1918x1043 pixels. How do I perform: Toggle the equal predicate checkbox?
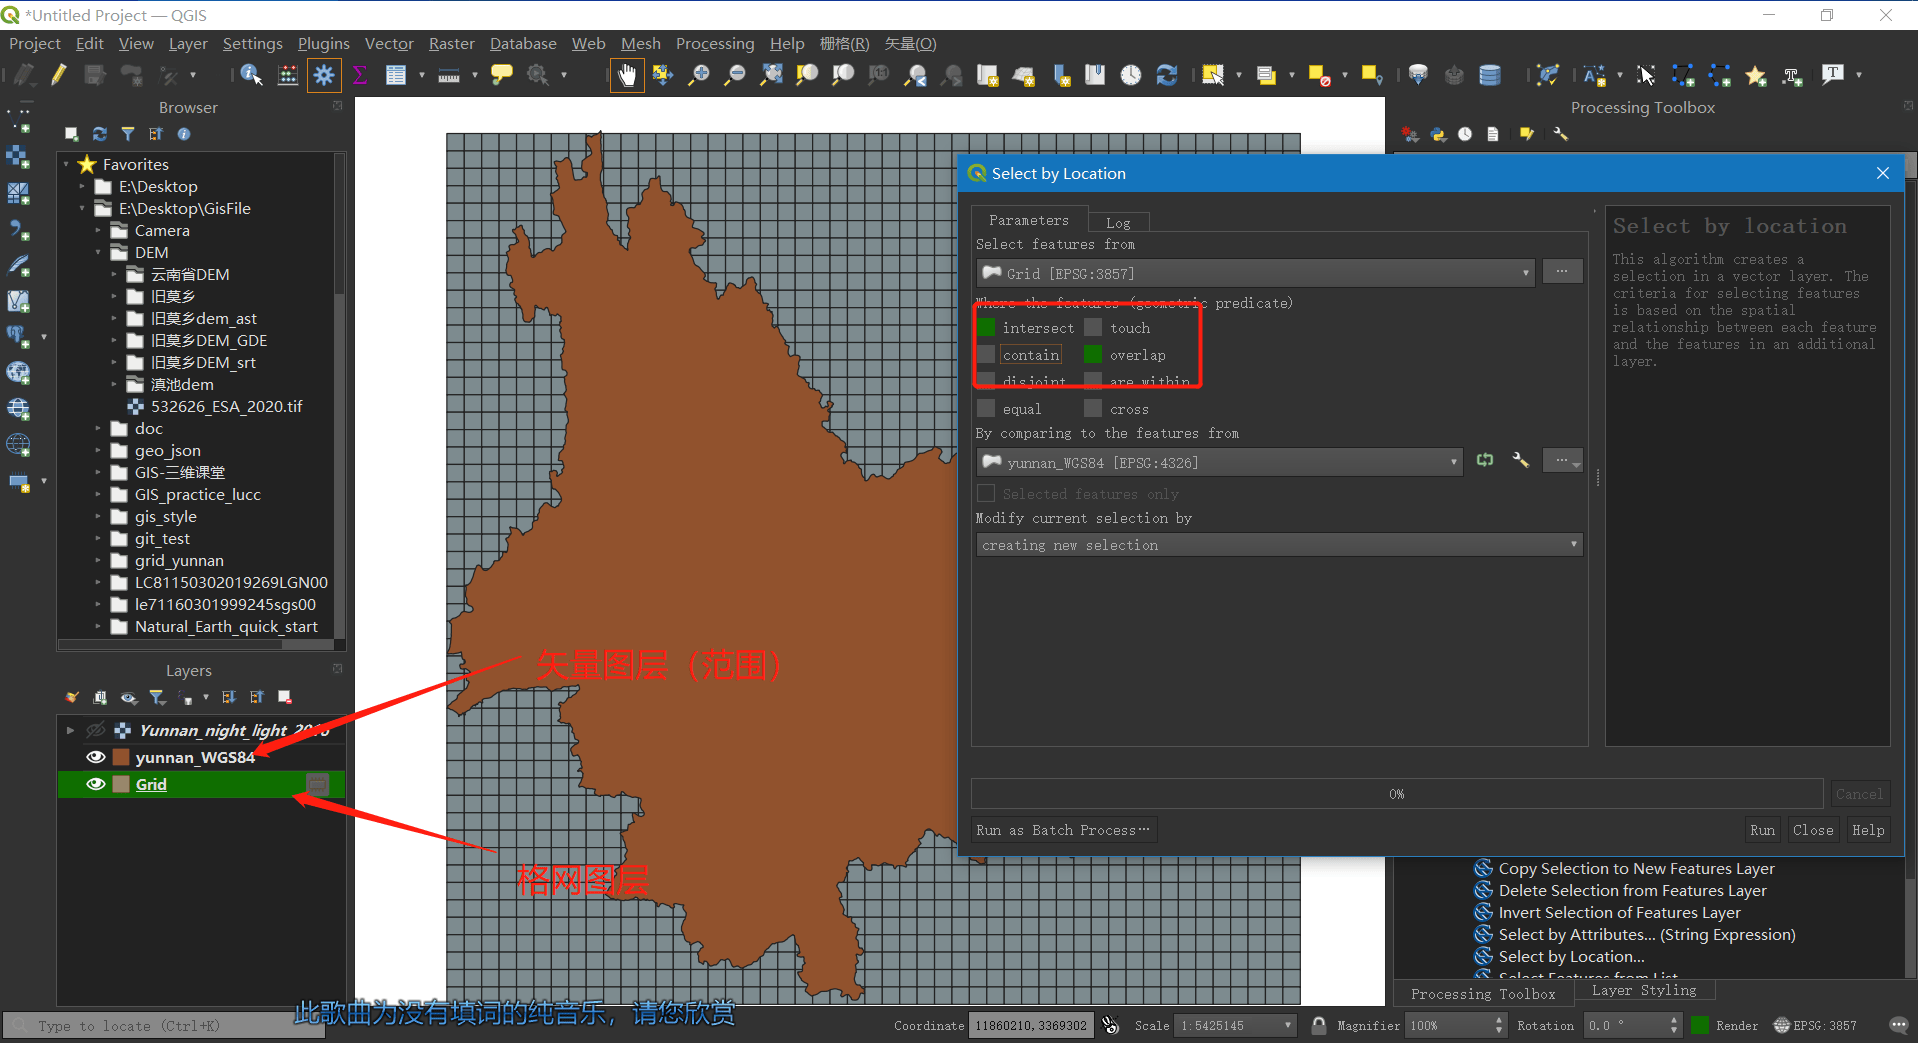point(987,408)
